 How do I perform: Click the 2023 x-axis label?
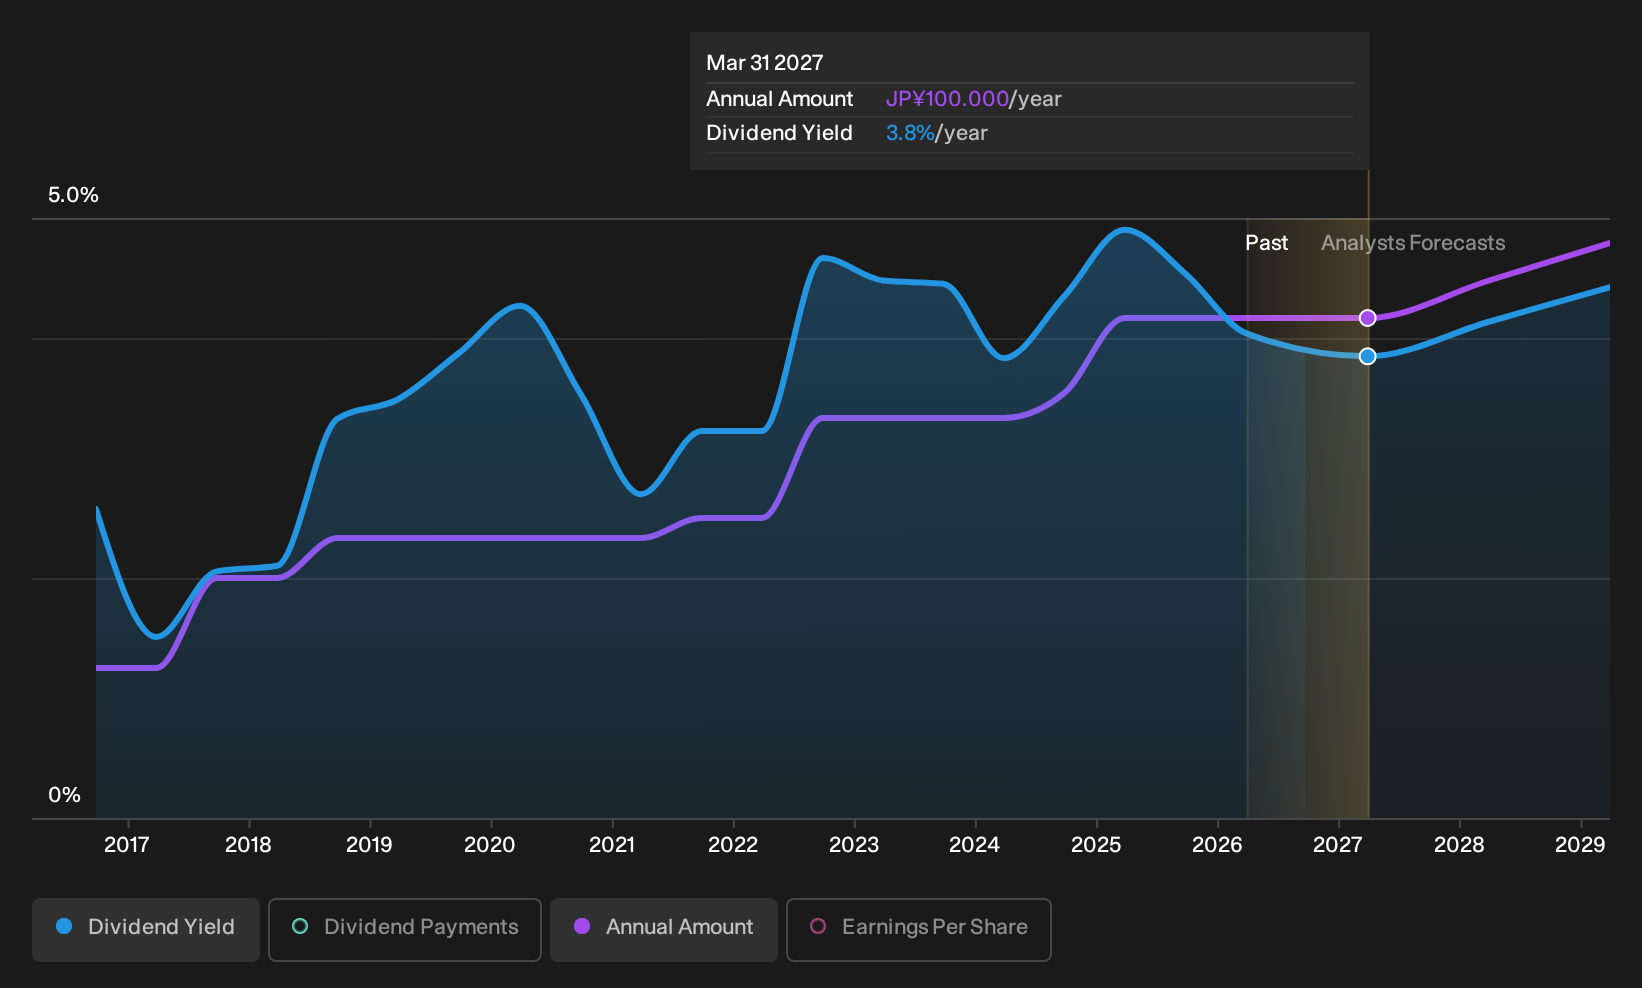[x=854, y=845]
